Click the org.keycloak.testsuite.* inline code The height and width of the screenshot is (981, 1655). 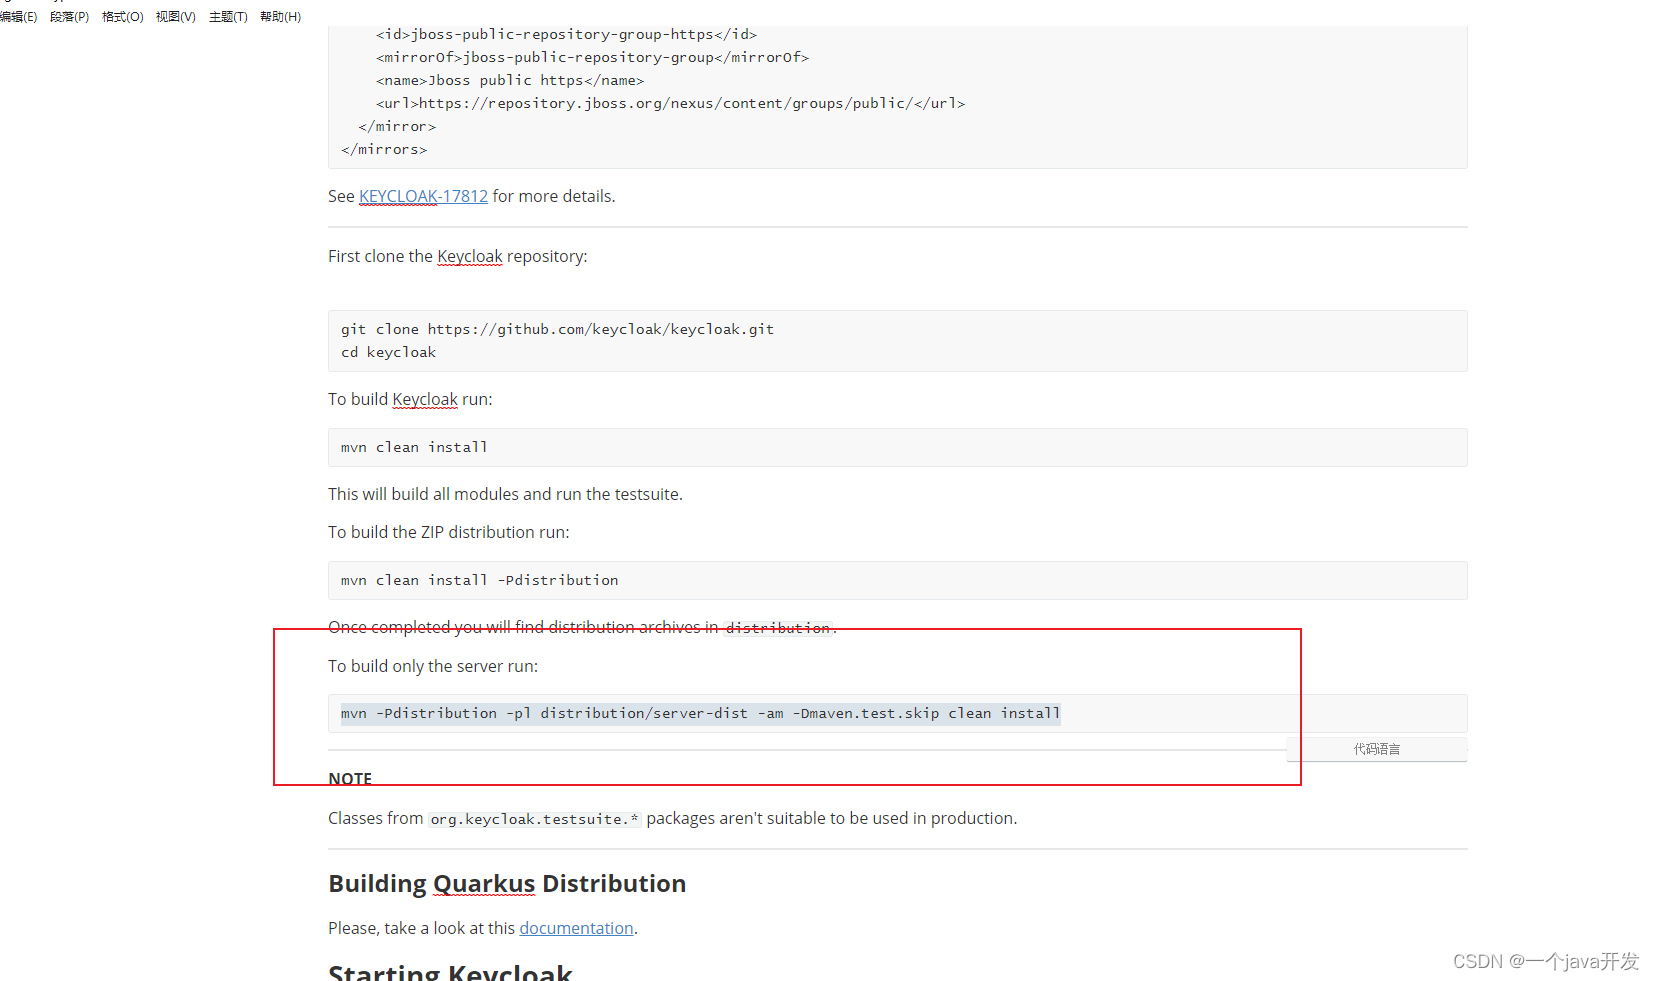(x=533, y=818)
